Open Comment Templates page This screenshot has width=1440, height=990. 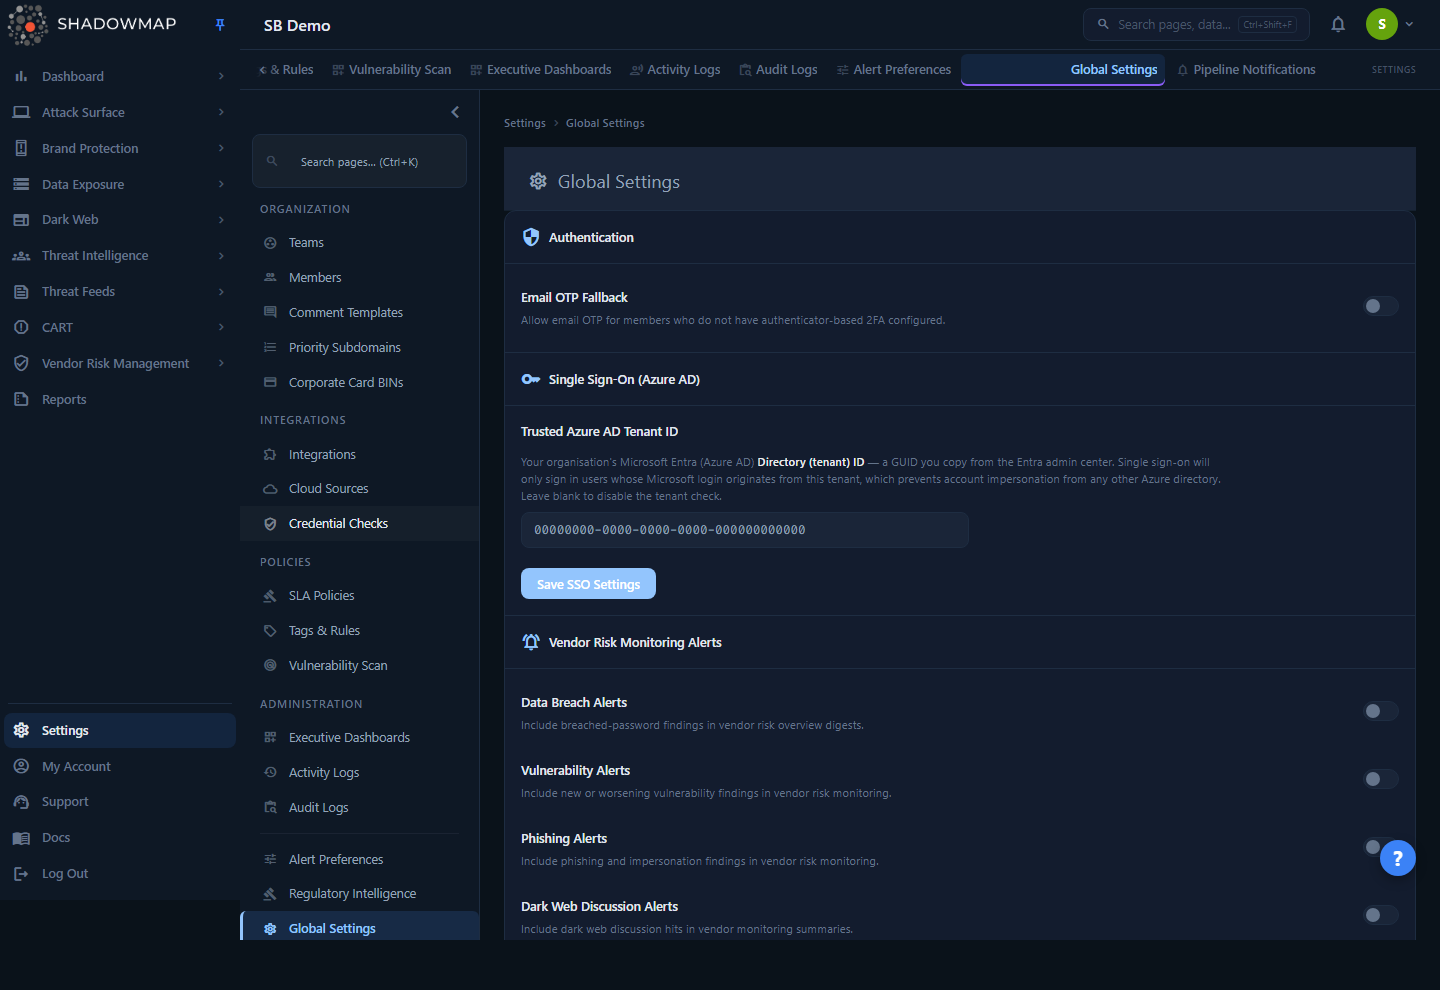[x=360, y=313]
